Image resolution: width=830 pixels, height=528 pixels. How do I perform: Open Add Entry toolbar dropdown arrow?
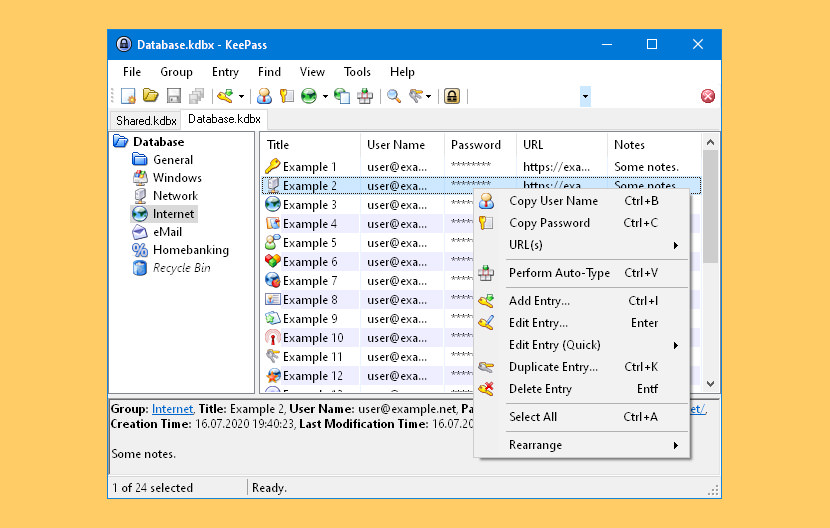coord(241,96)
